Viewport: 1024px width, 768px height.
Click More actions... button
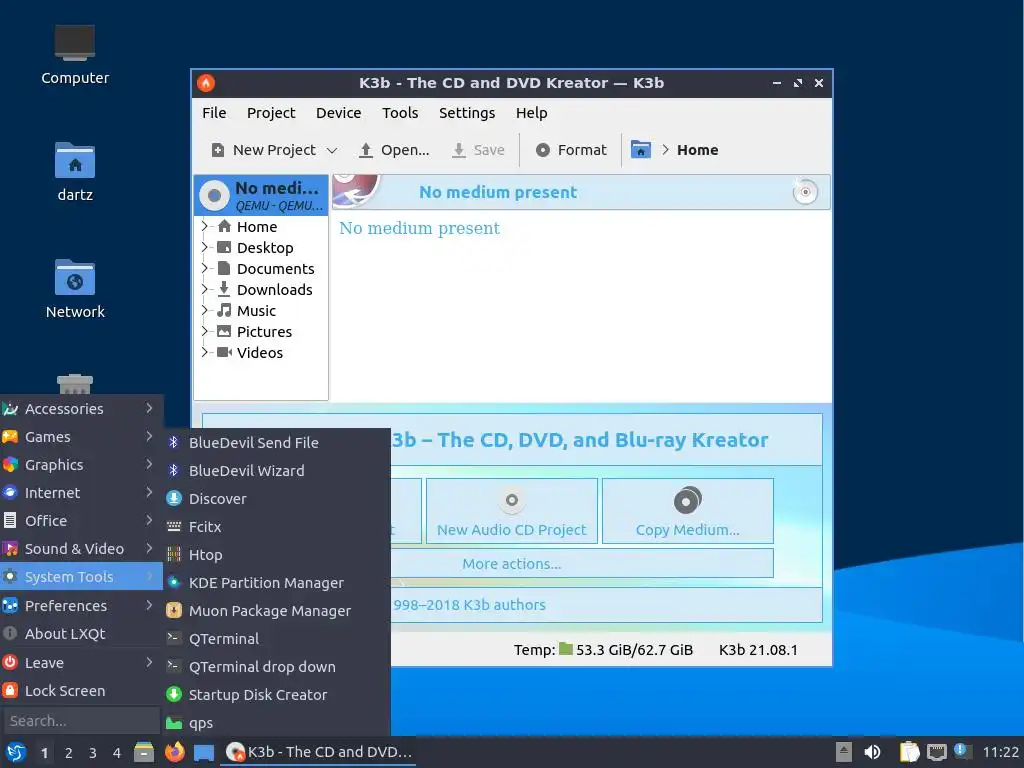click(x=512, y=563)
